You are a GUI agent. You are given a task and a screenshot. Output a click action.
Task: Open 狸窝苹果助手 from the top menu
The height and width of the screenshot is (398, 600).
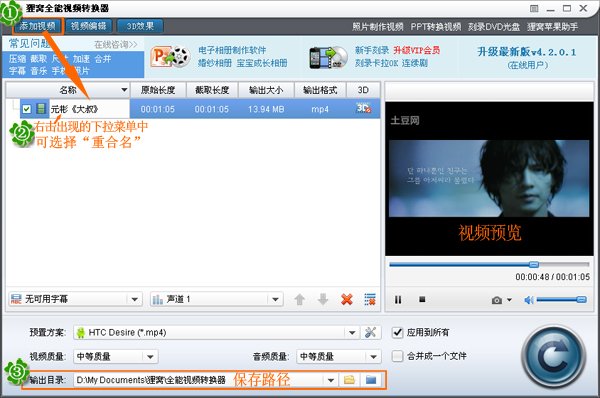click(x=553, y=27)
